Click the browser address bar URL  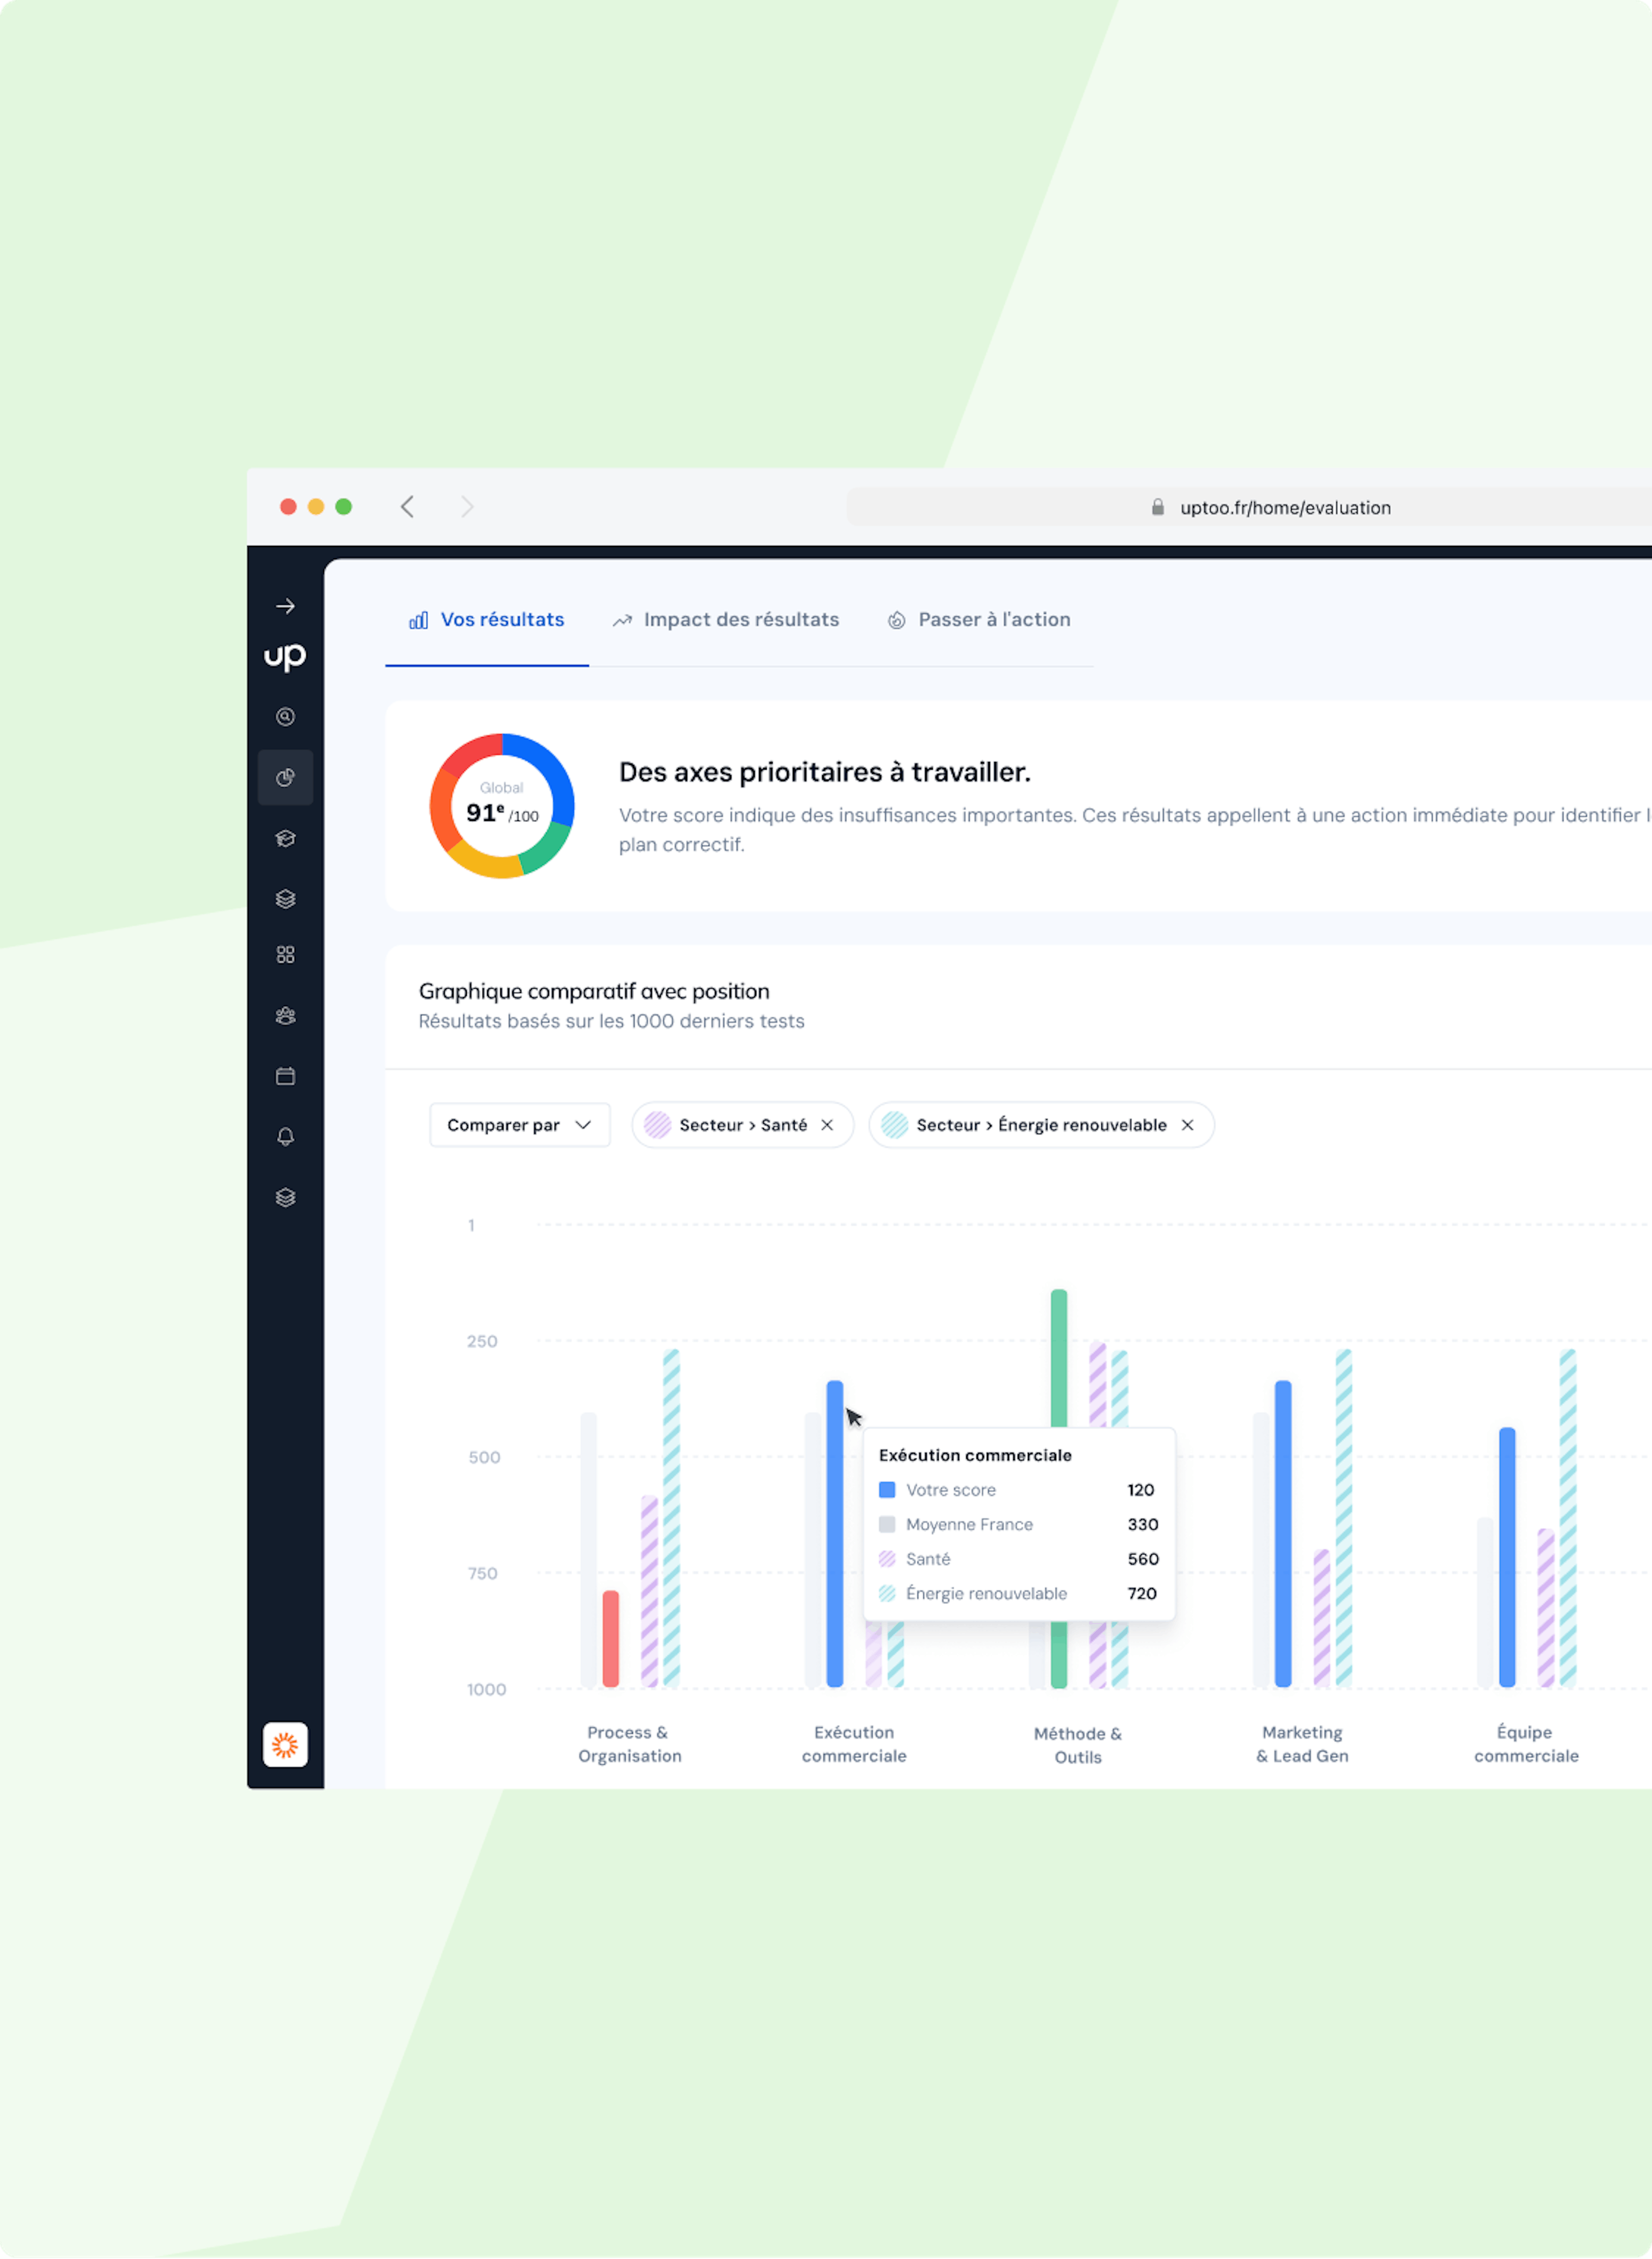1284,508
